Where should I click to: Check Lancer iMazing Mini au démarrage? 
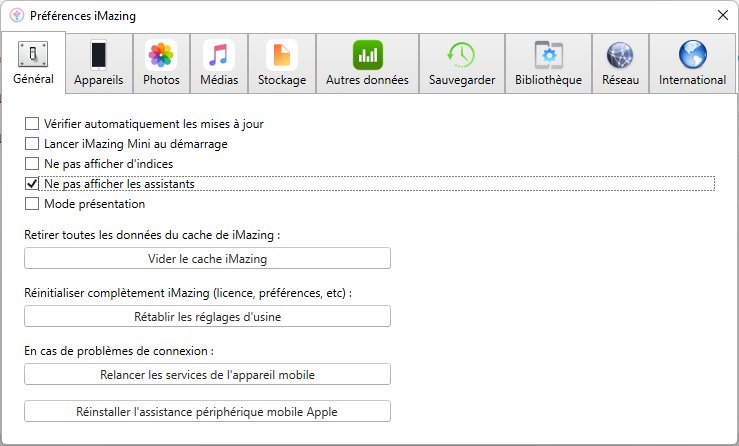[32, 143]
